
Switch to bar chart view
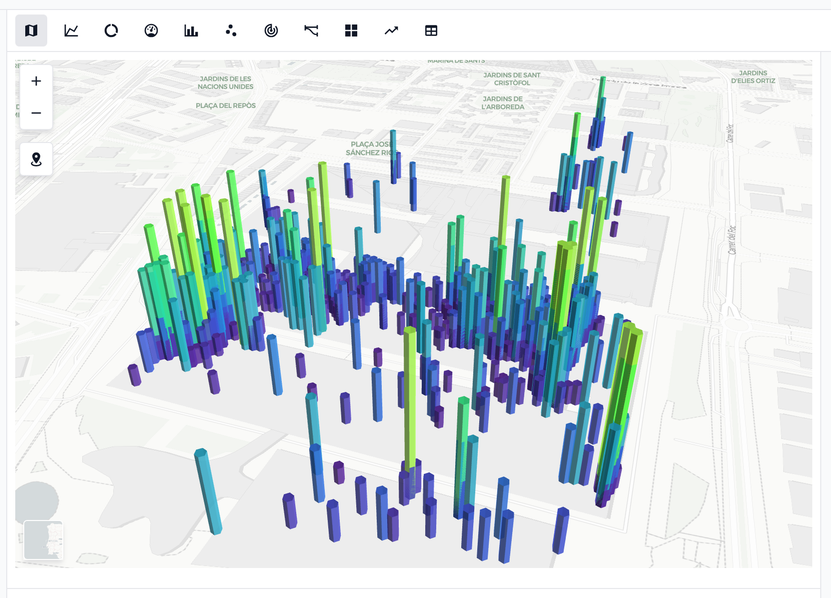191,31
